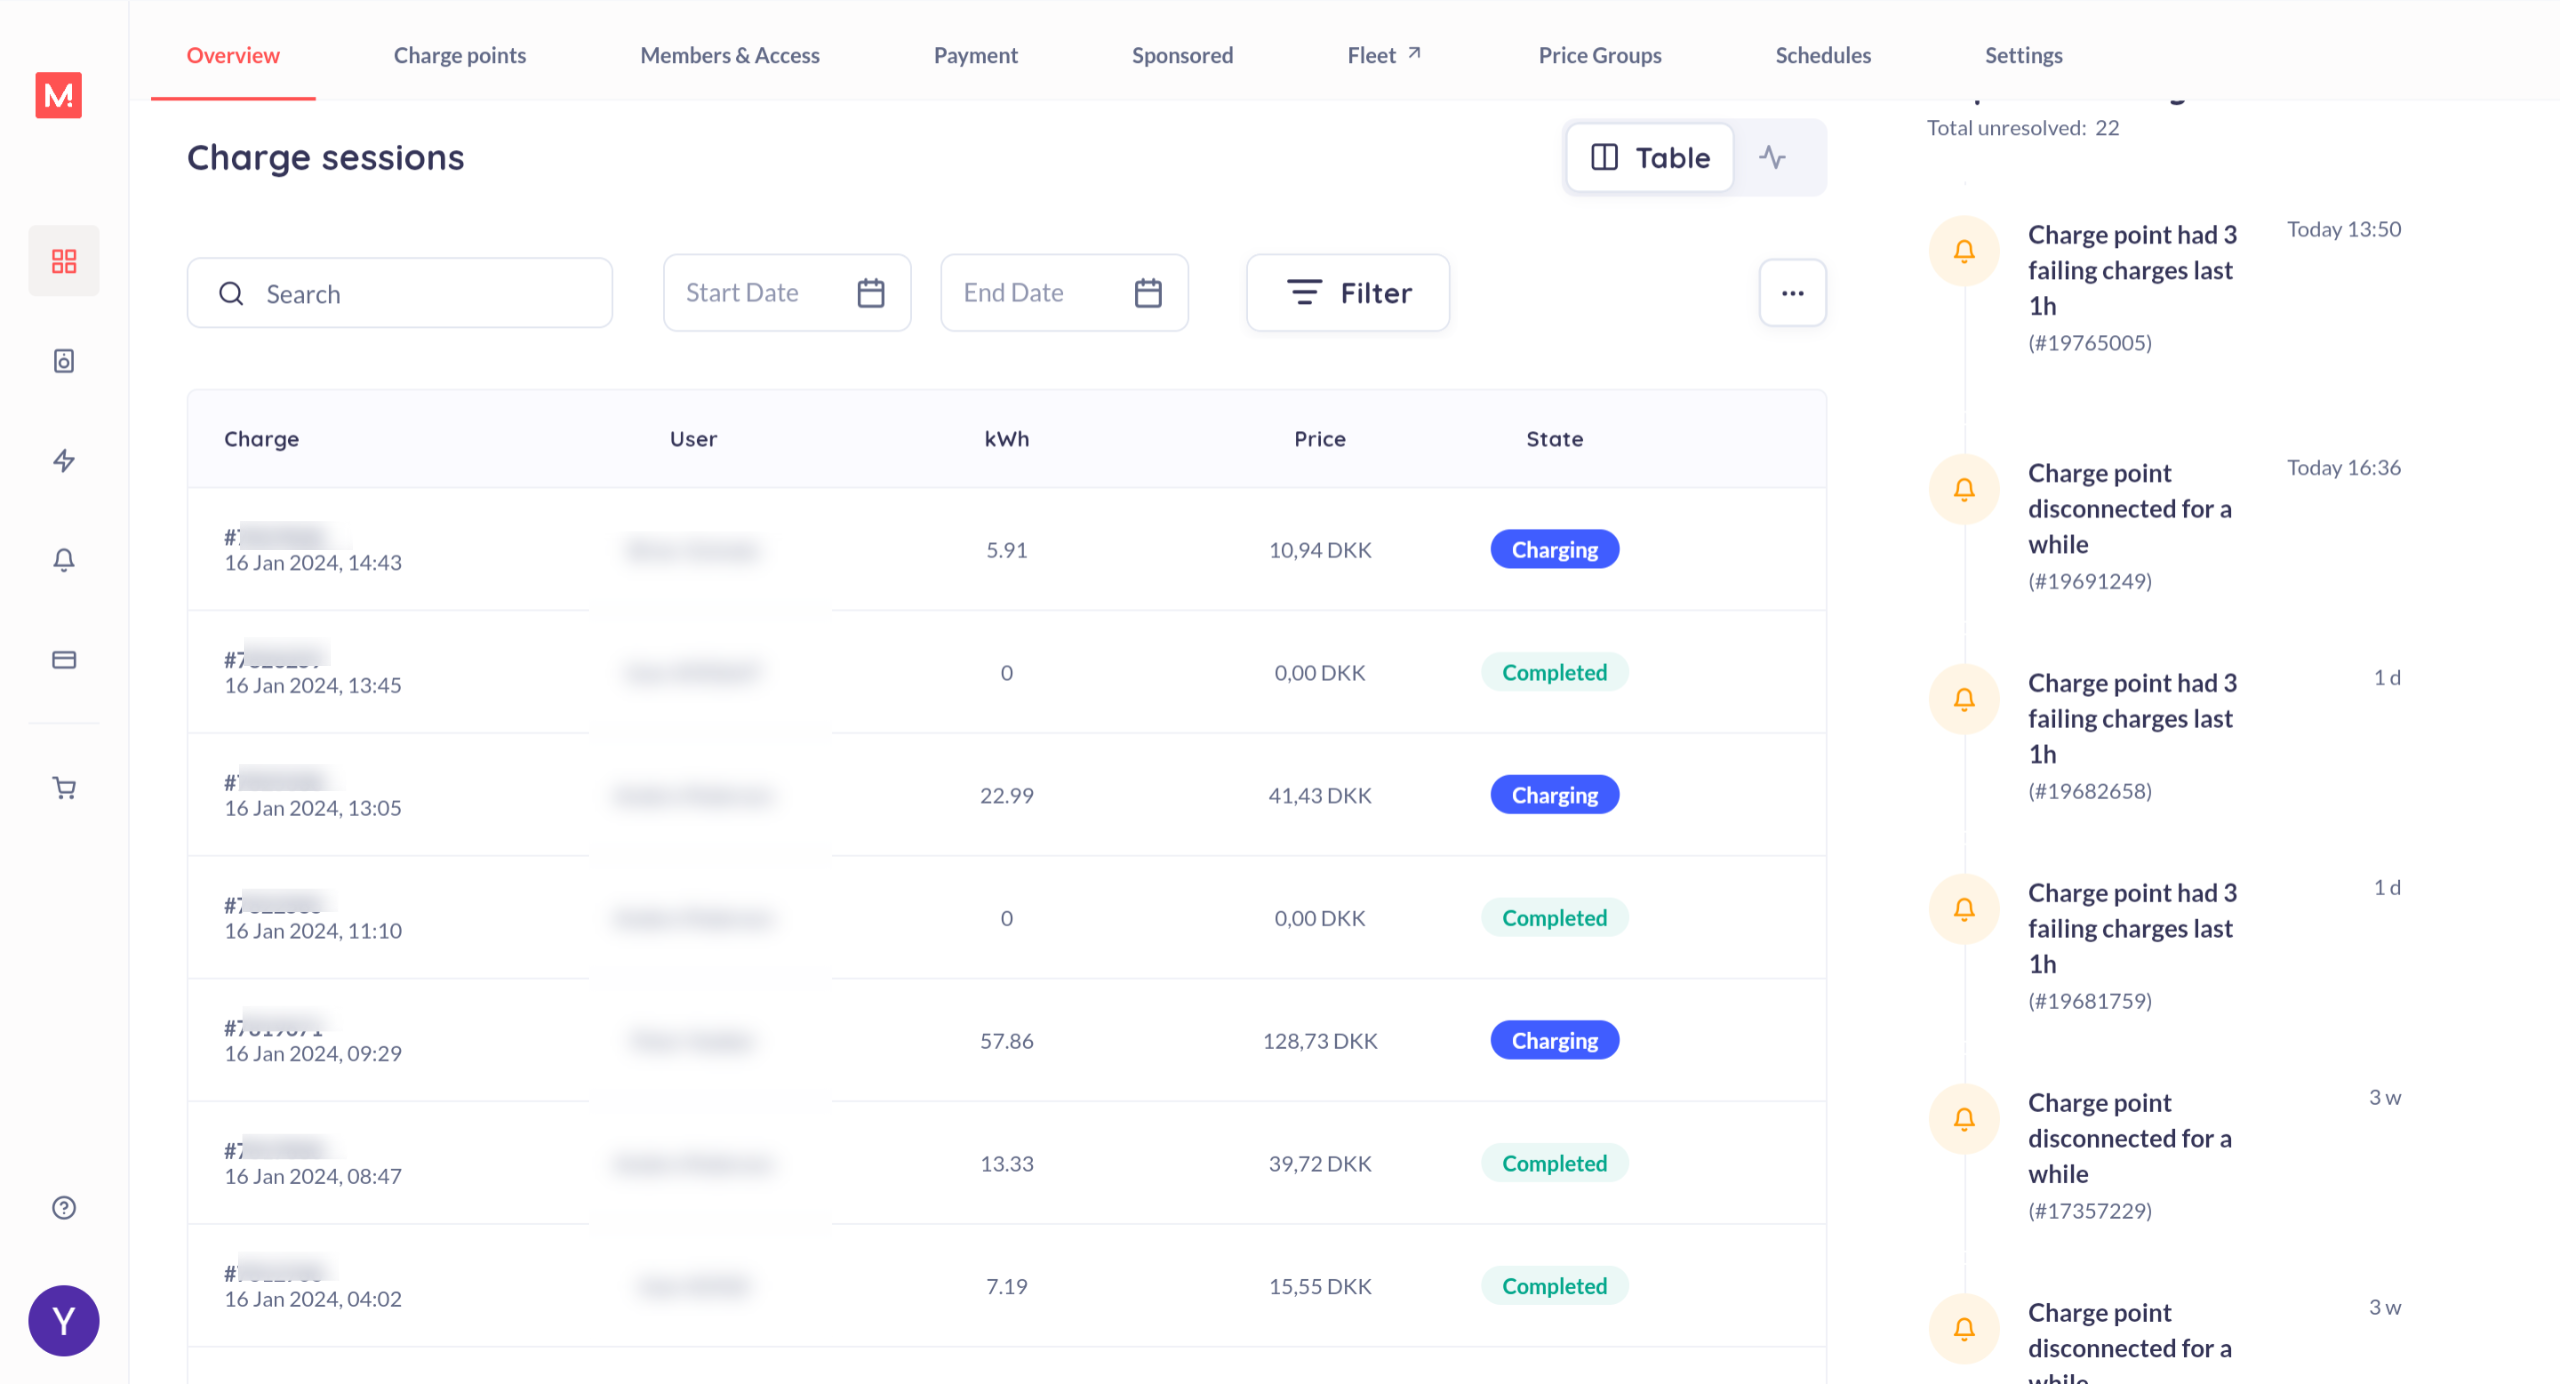
Task: Open the End Date calendar picker
Action: tap(1147, 293)
